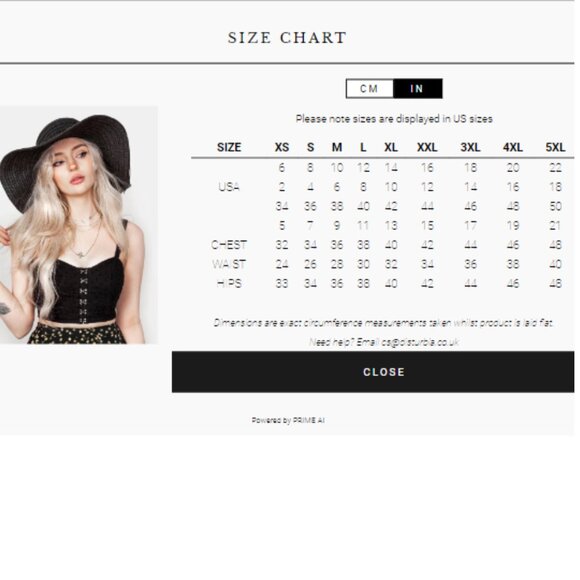Click the USA row label
This screenshot has width=580, height=580.
(229, 187)
